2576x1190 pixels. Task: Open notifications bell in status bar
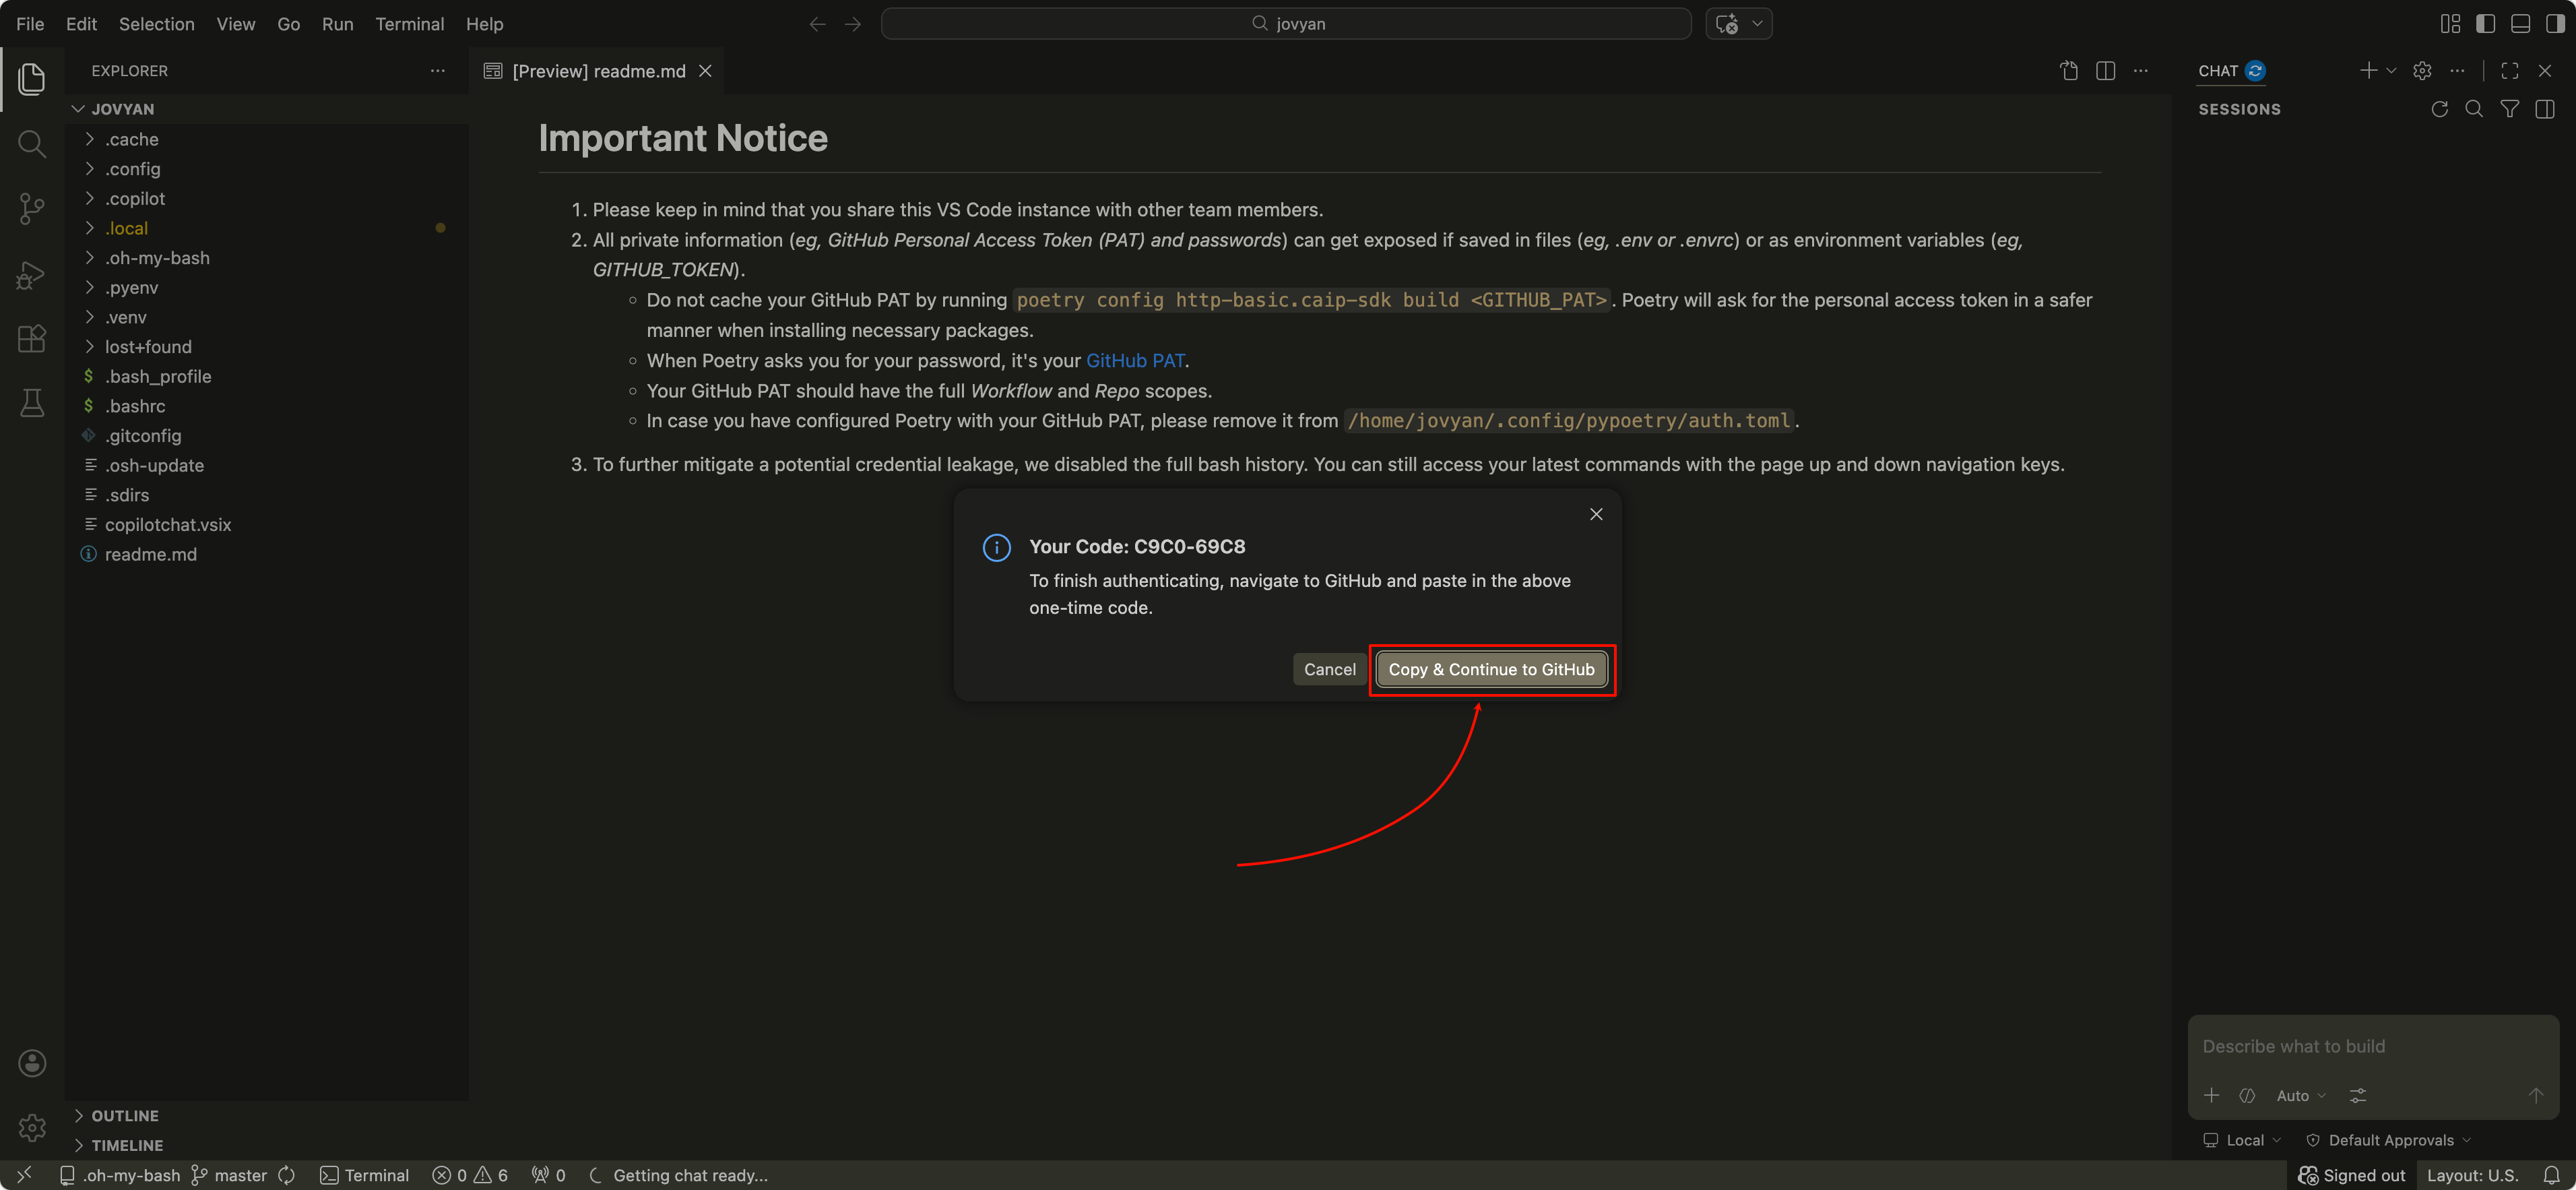2552,1175
